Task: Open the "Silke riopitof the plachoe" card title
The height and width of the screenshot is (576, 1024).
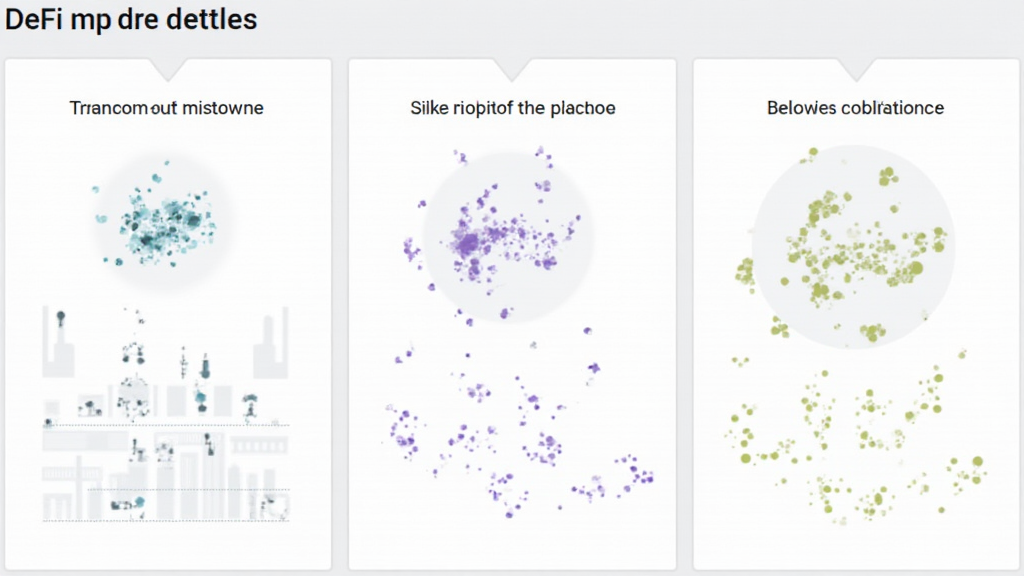Action: pos(512,107)
